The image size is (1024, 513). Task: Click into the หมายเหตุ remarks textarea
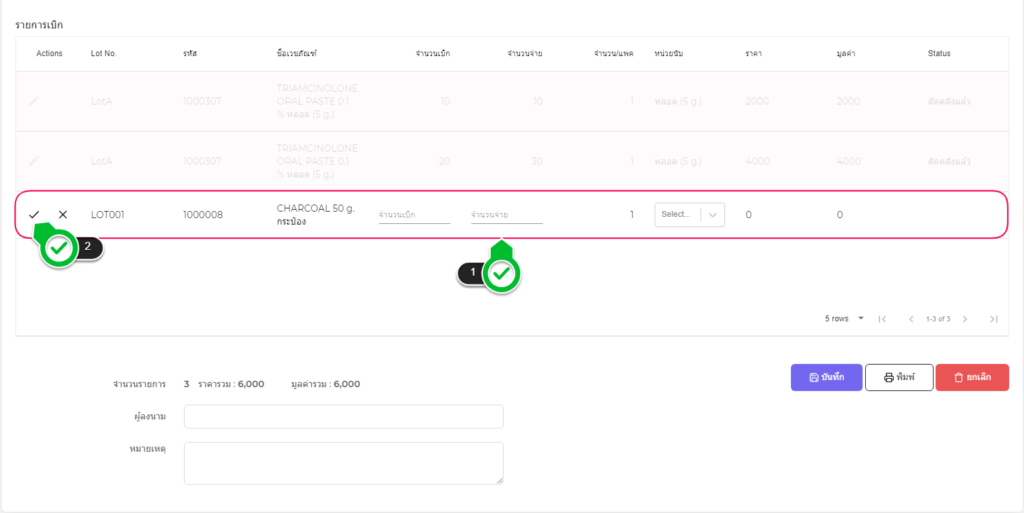tap(343, 463)
